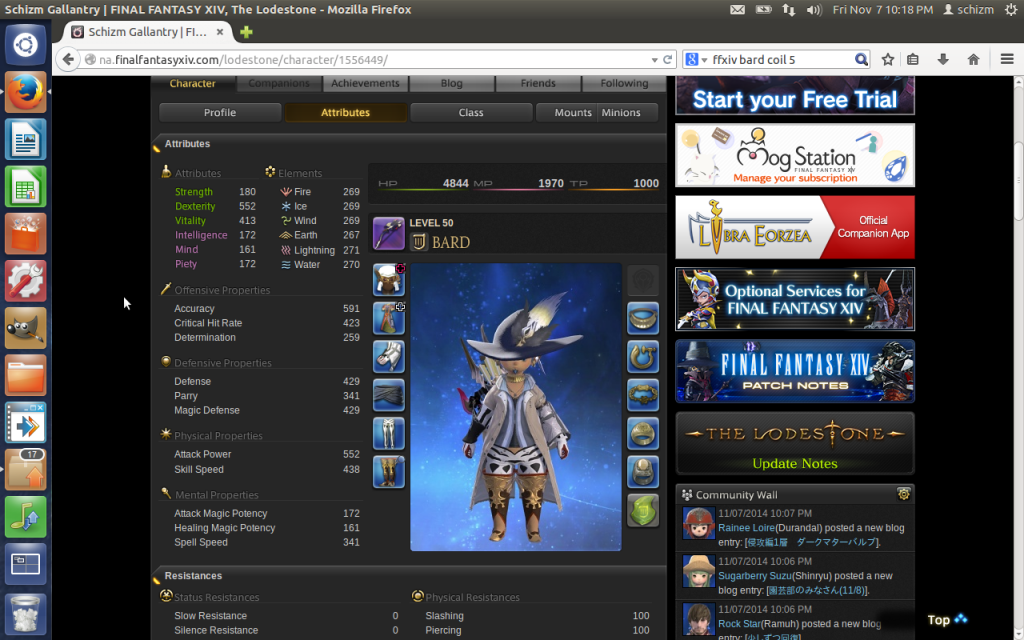Select the green soul crystal slot icon
Viewport: 1024px width, 640px height.
click(x=643, y=511)
